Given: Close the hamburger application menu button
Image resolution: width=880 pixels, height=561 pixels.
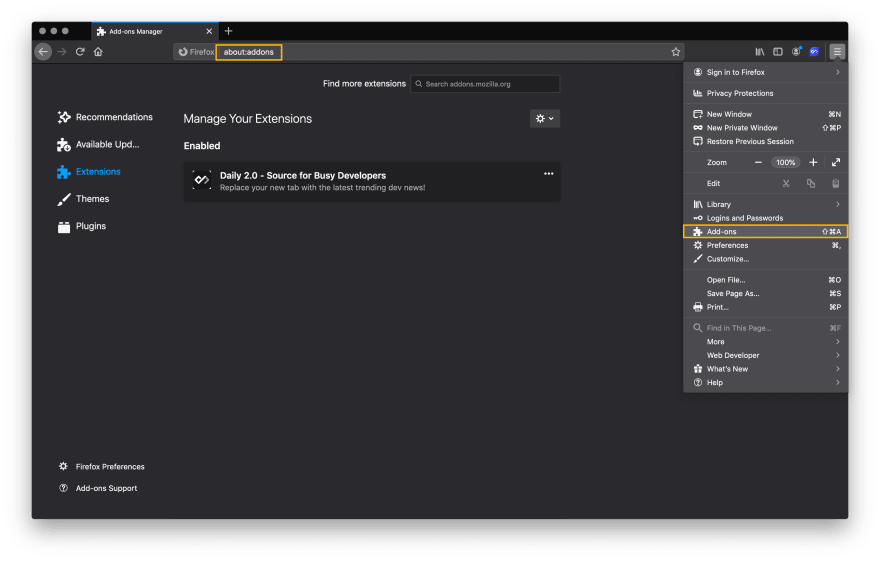Looking at the screenshot, I should tap(837, 52).
